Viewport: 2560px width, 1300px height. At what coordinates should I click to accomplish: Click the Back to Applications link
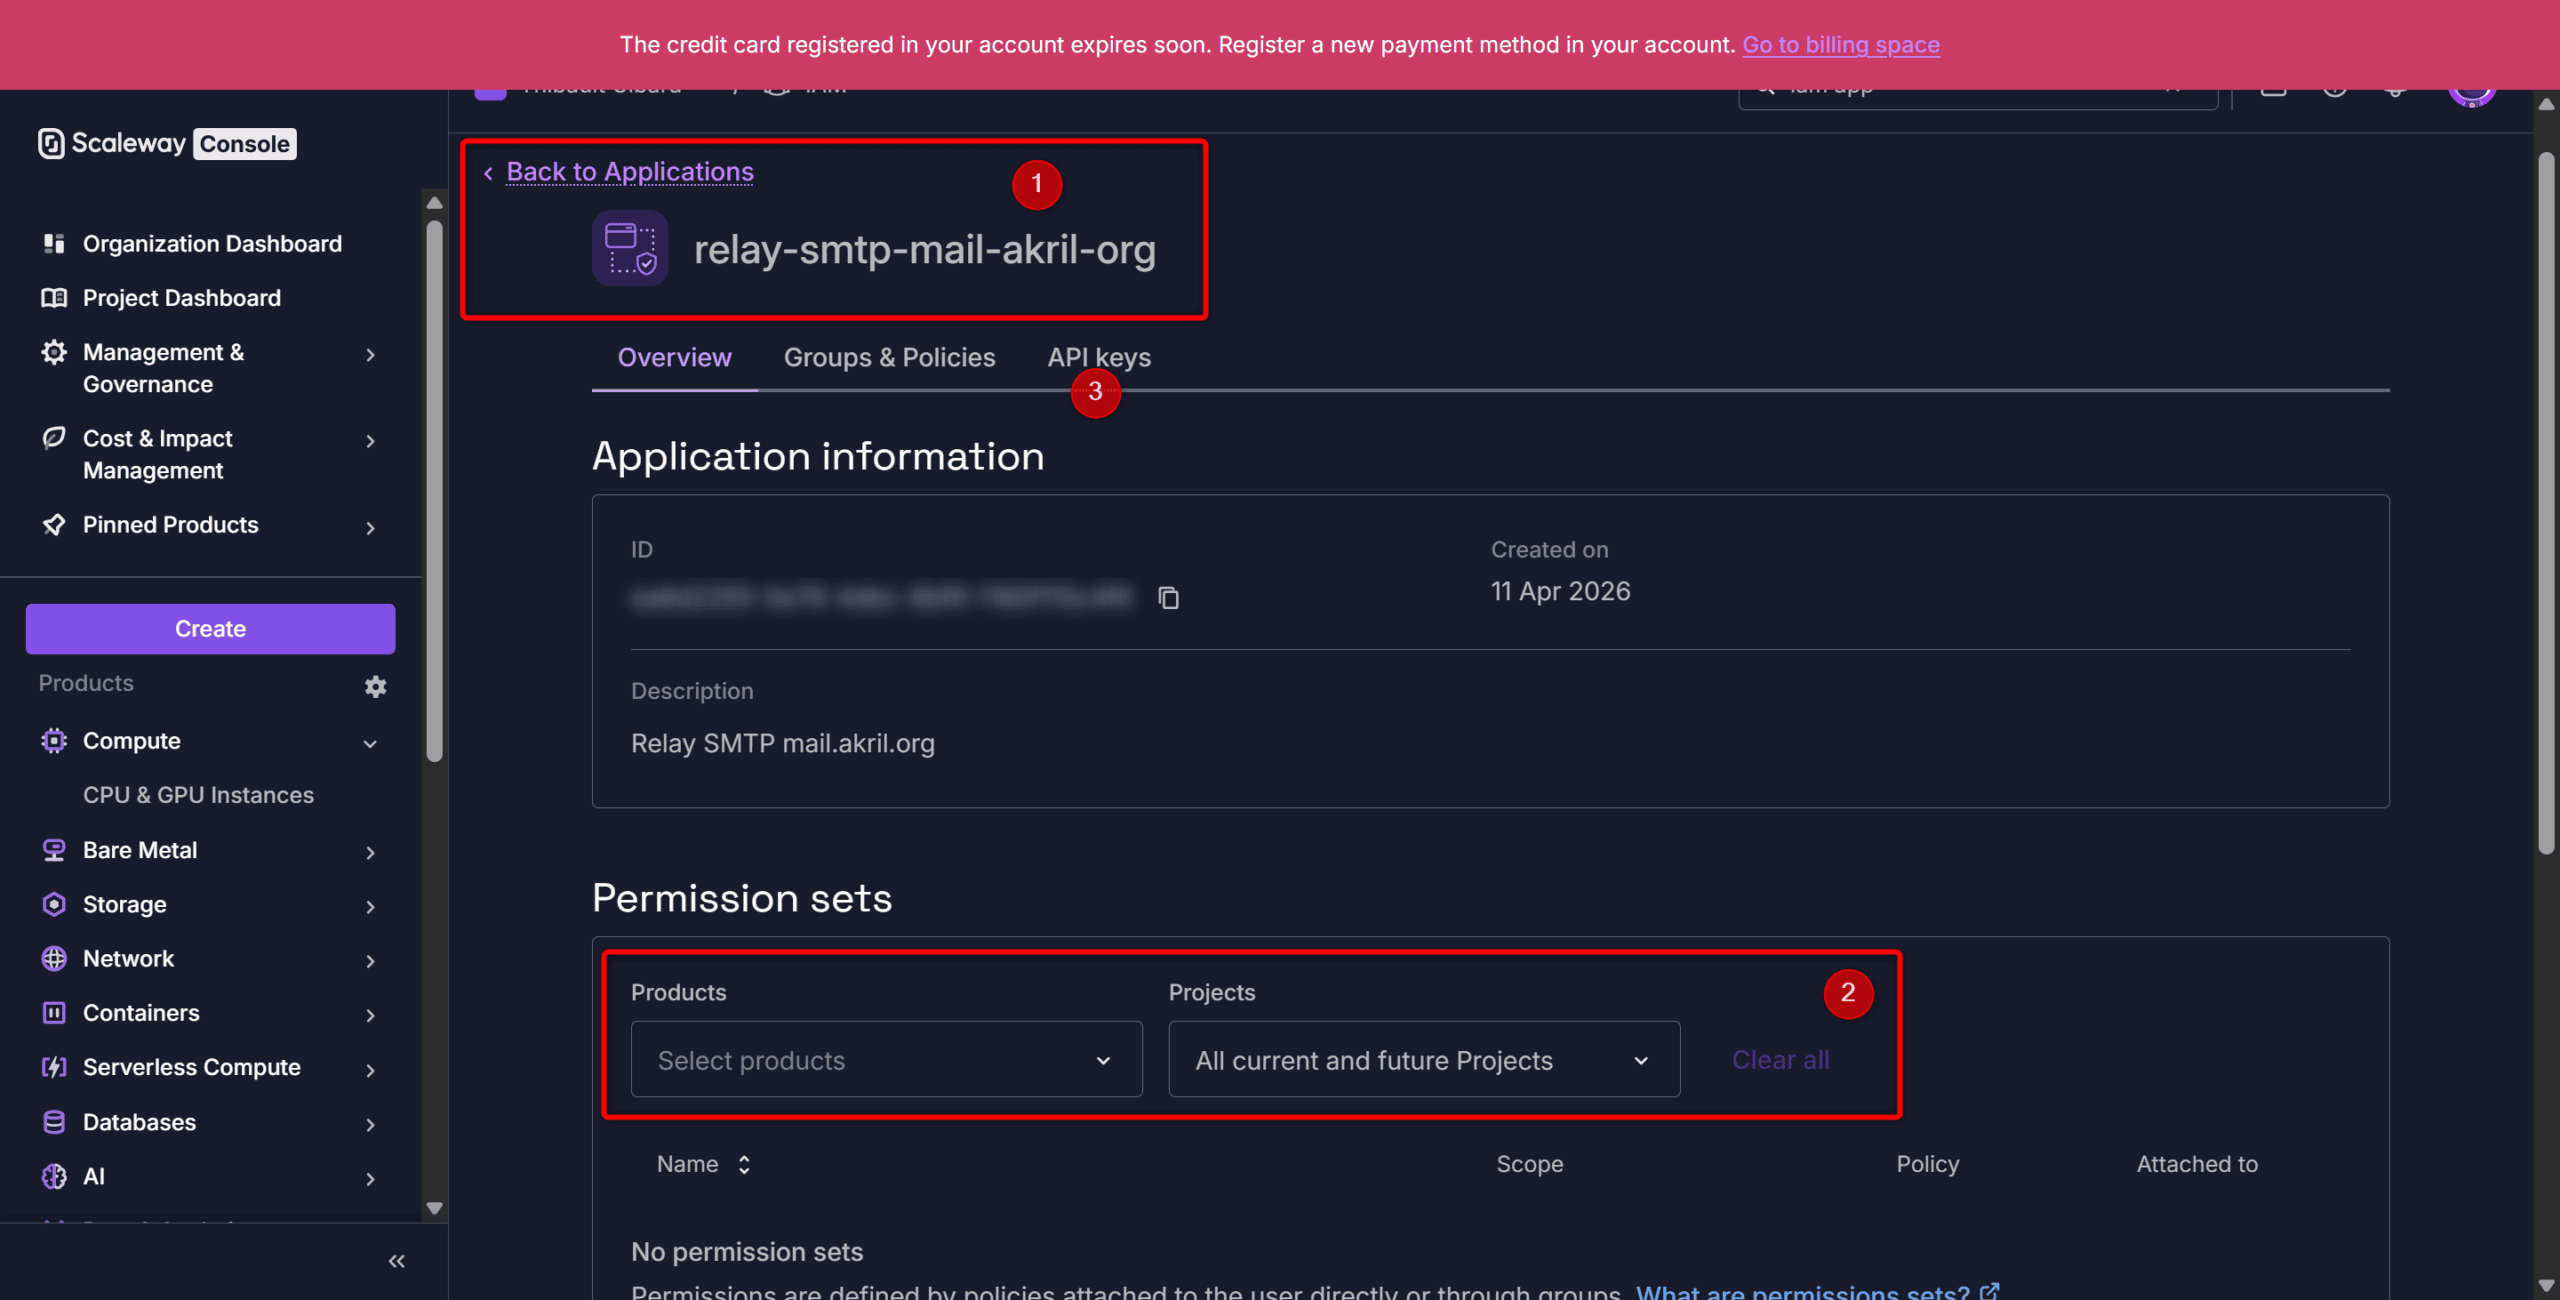[x=629, y=172]
